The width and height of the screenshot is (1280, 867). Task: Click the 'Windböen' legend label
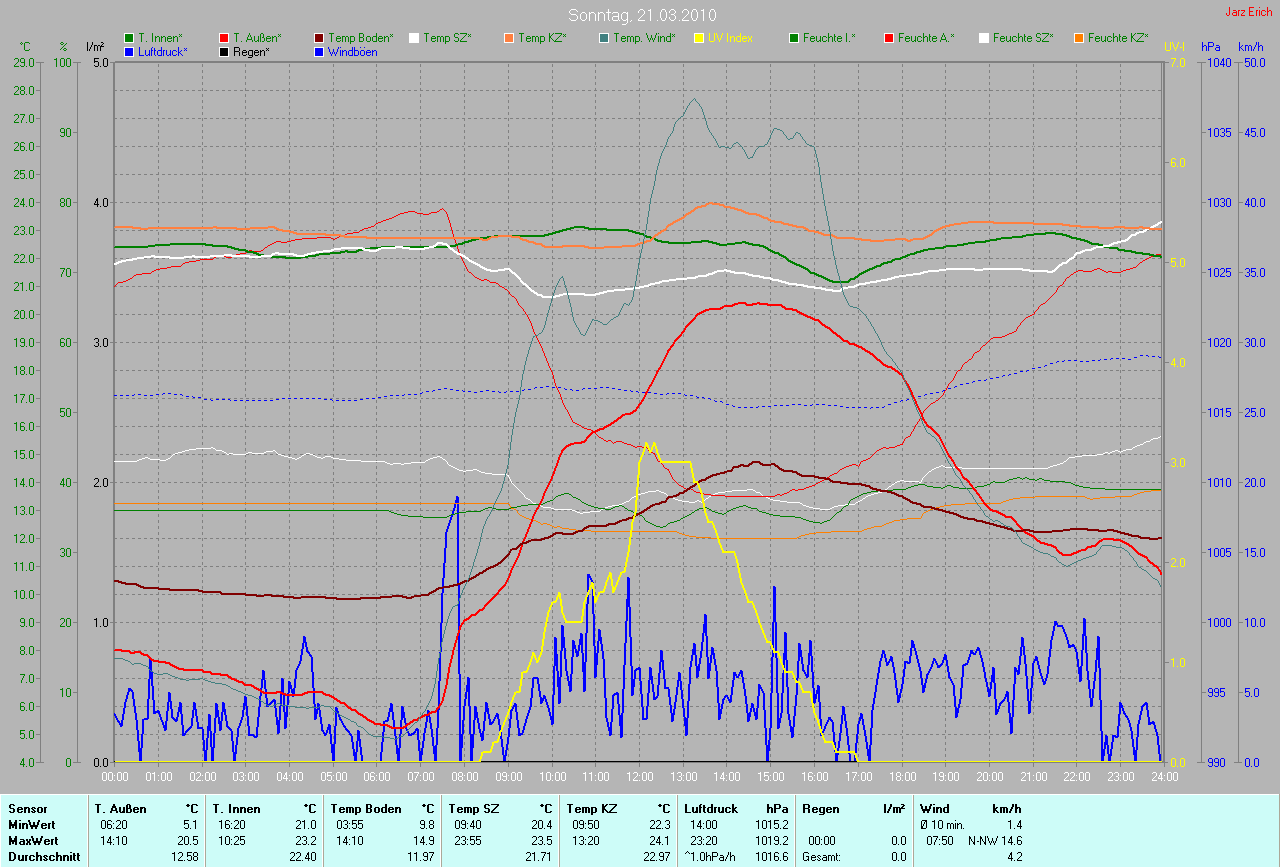(x=353, y=52)
